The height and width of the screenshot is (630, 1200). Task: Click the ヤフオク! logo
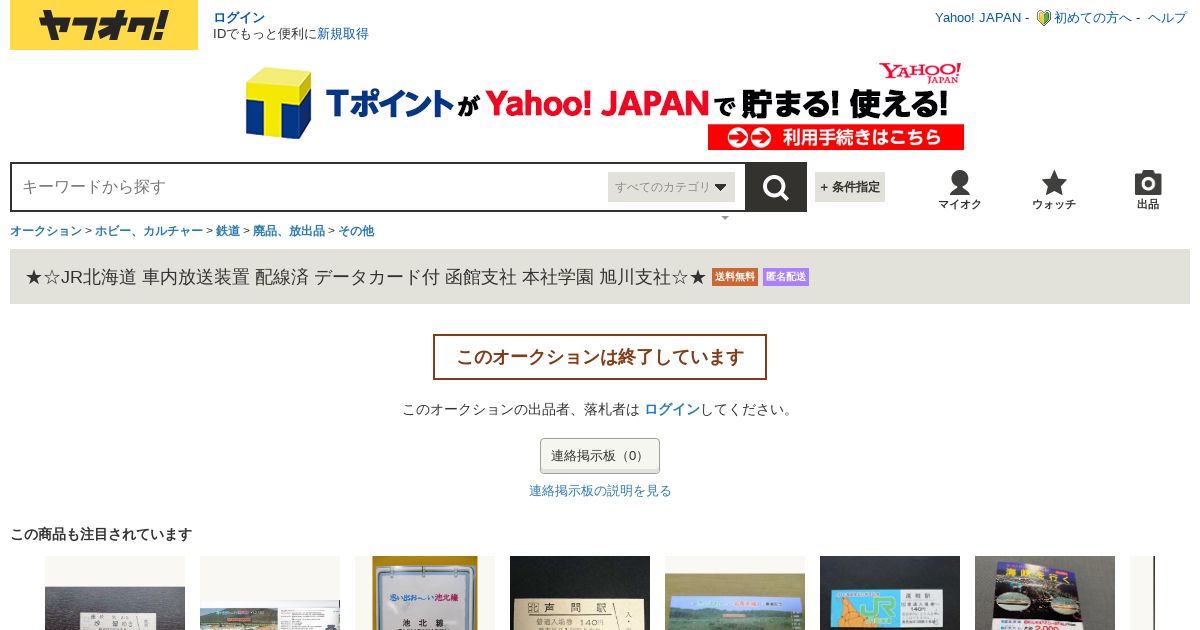[x=104, y=25]
